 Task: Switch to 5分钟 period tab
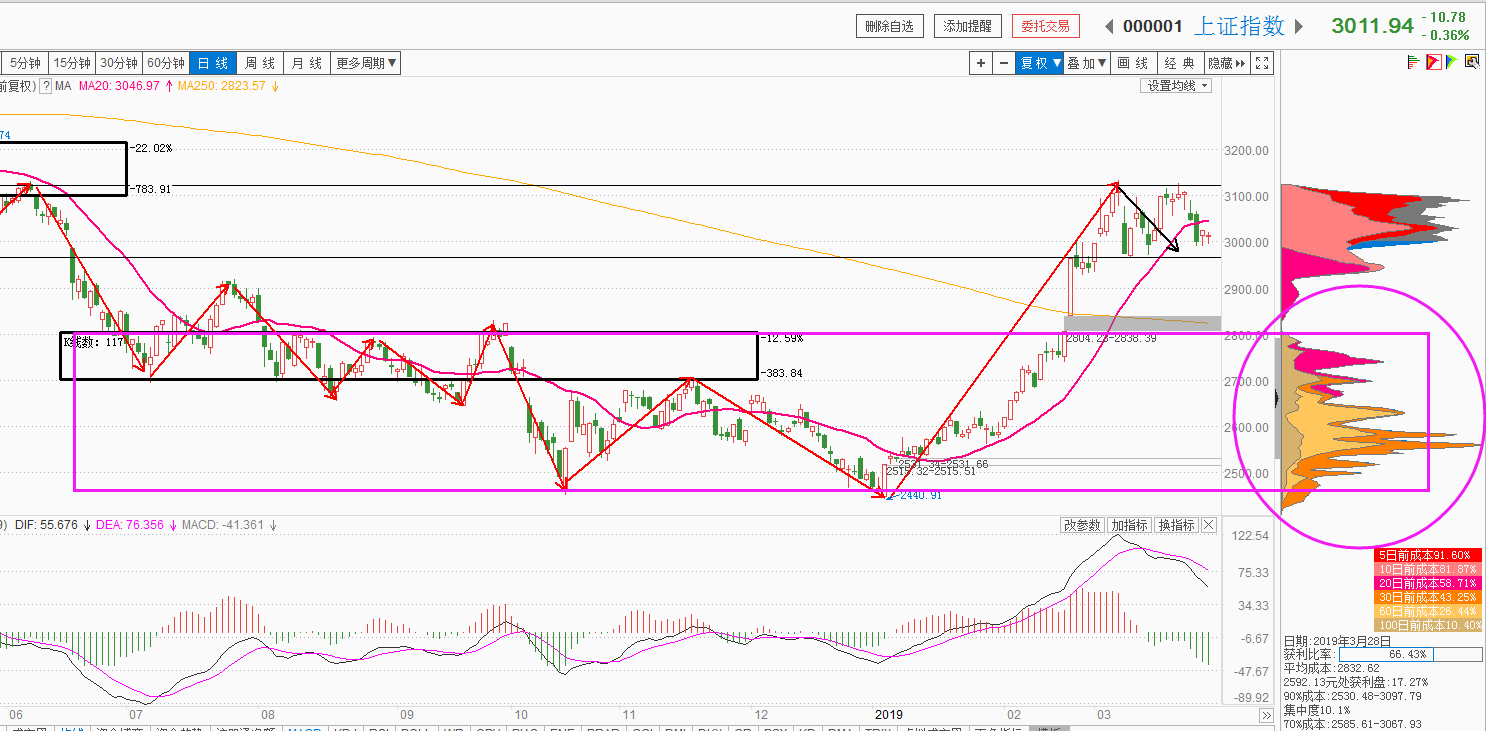pos(25,63)
